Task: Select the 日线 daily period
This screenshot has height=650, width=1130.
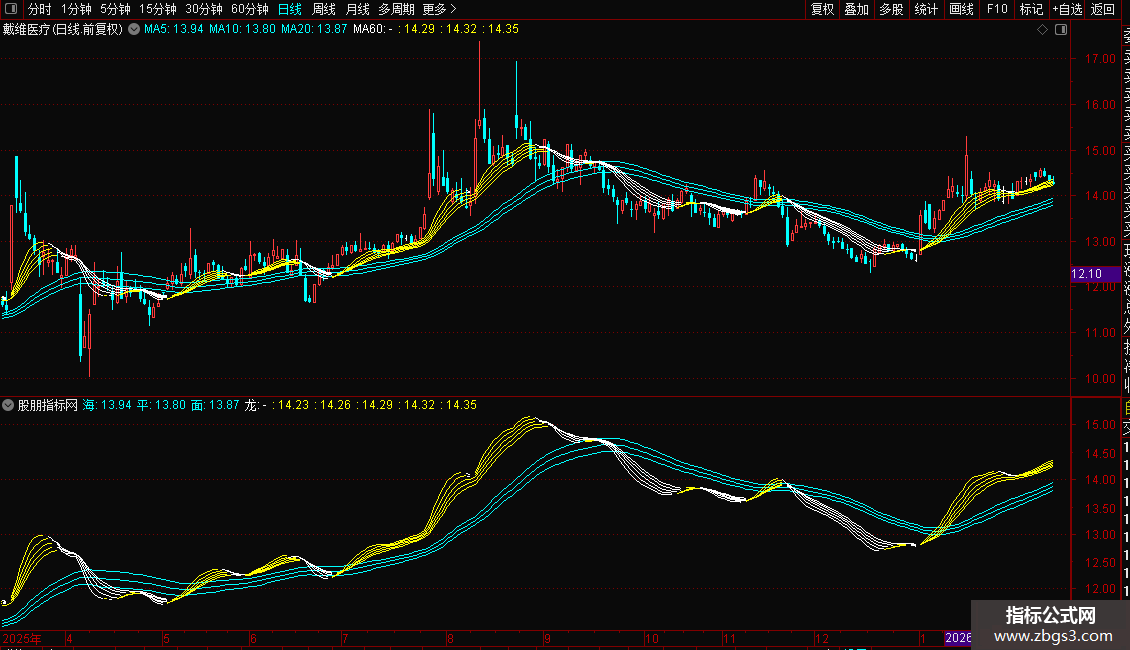Action: (x=290, y=9)
